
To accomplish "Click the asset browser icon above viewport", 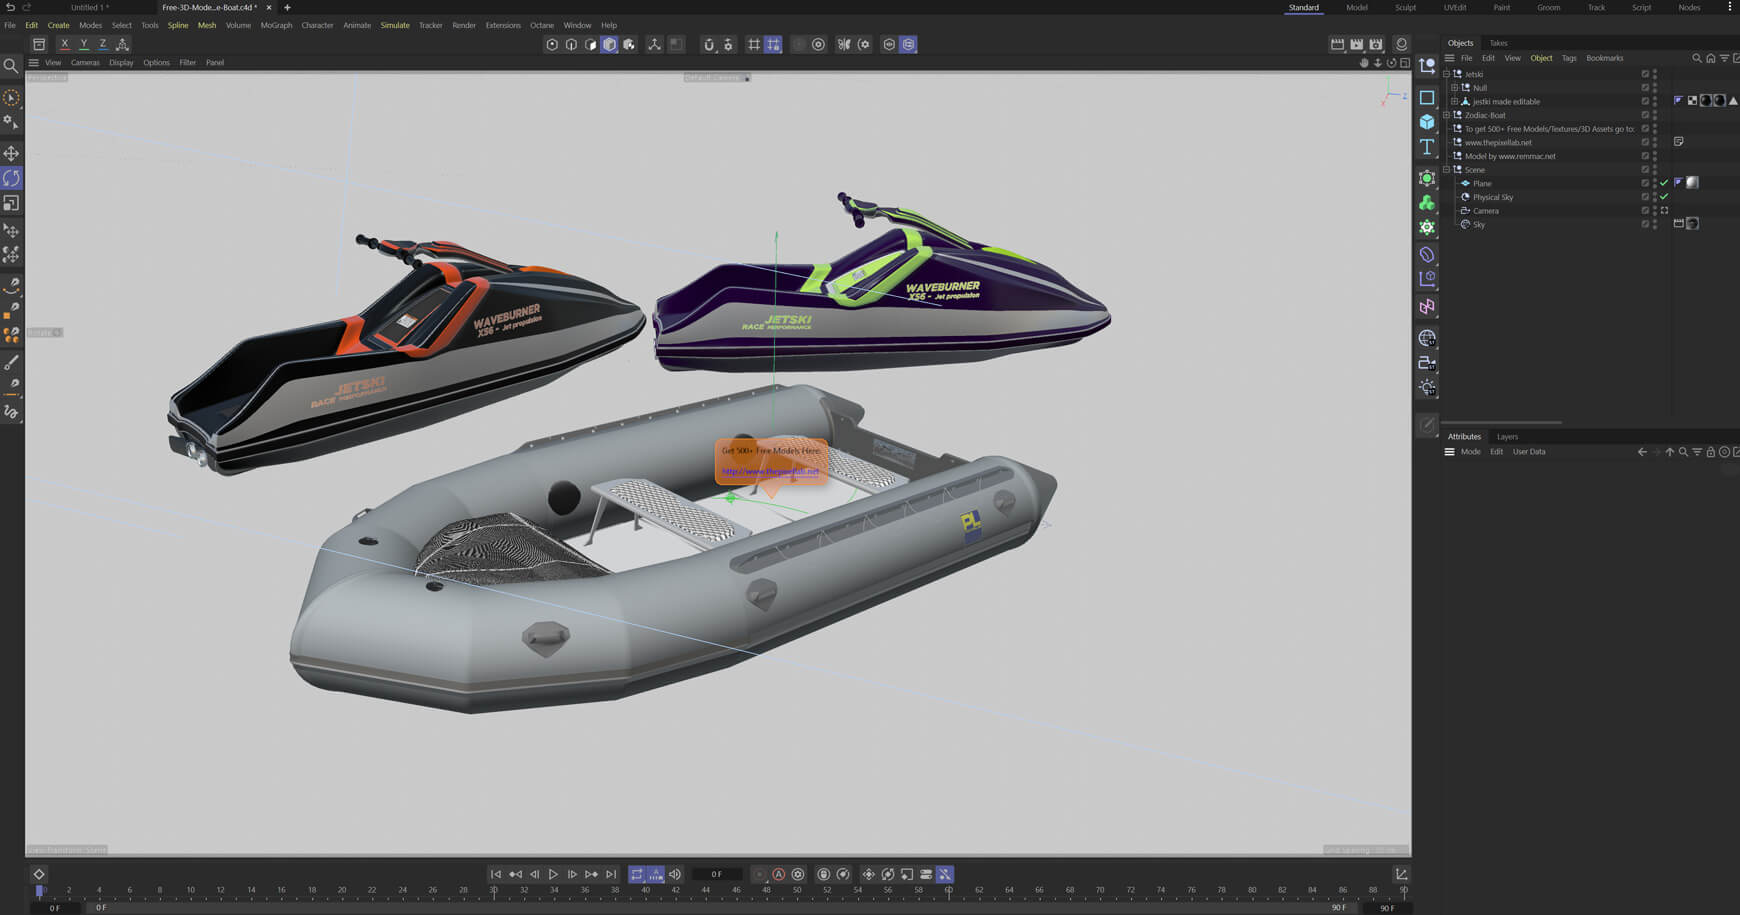I will 39,44.
